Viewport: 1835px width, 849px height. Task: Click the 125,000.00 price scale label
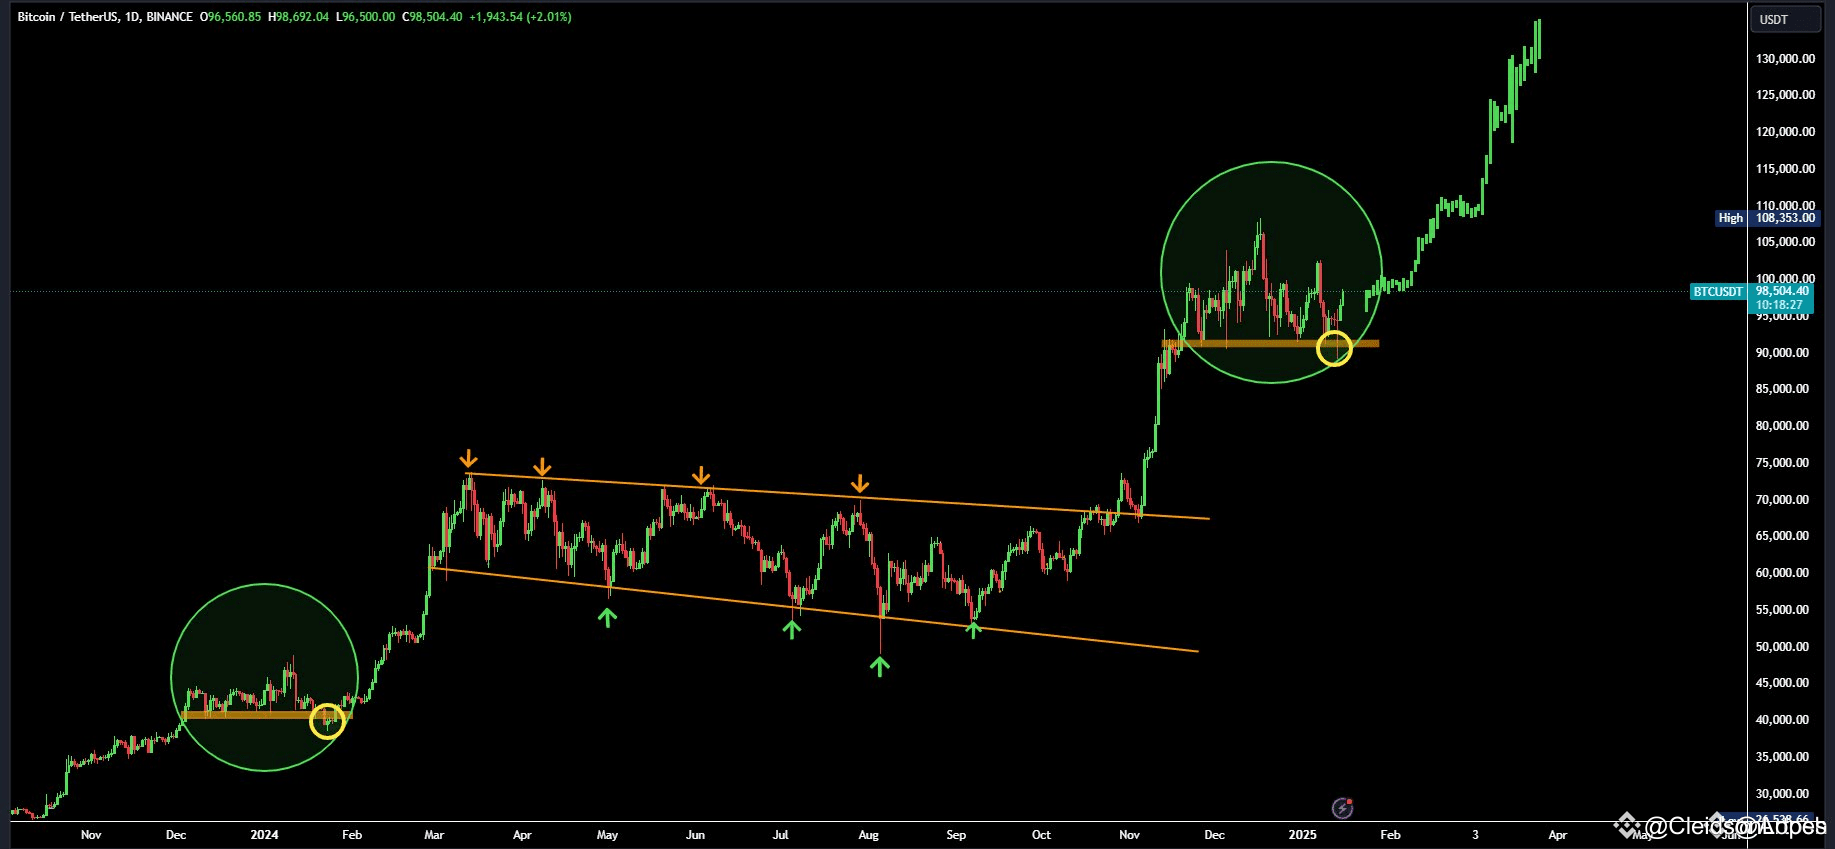pyautogui.click(x=1785, y=95)
